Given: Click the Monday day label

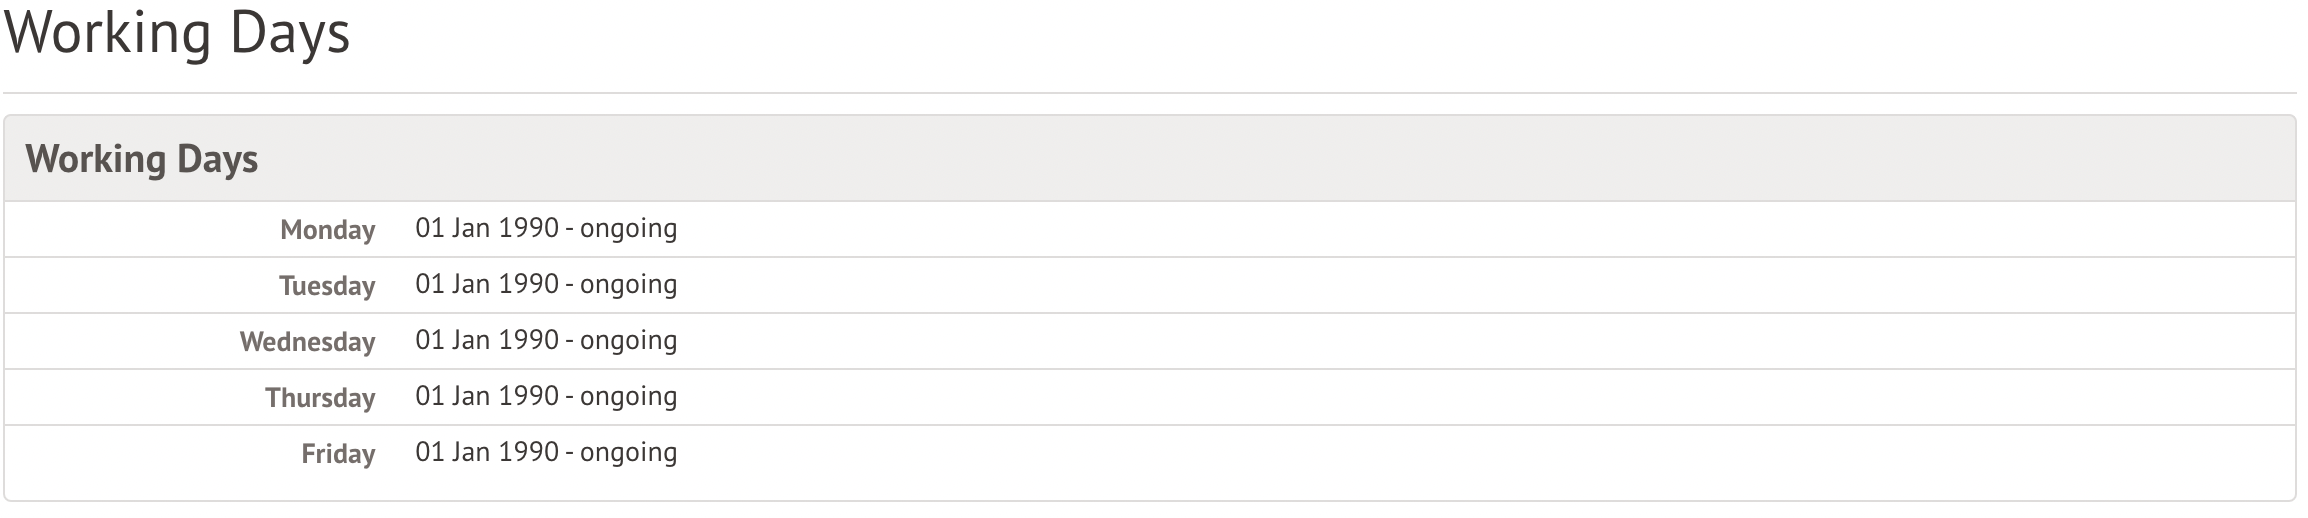Looking at the screenshot, I should pyautogui.click(x=327, y=230).
